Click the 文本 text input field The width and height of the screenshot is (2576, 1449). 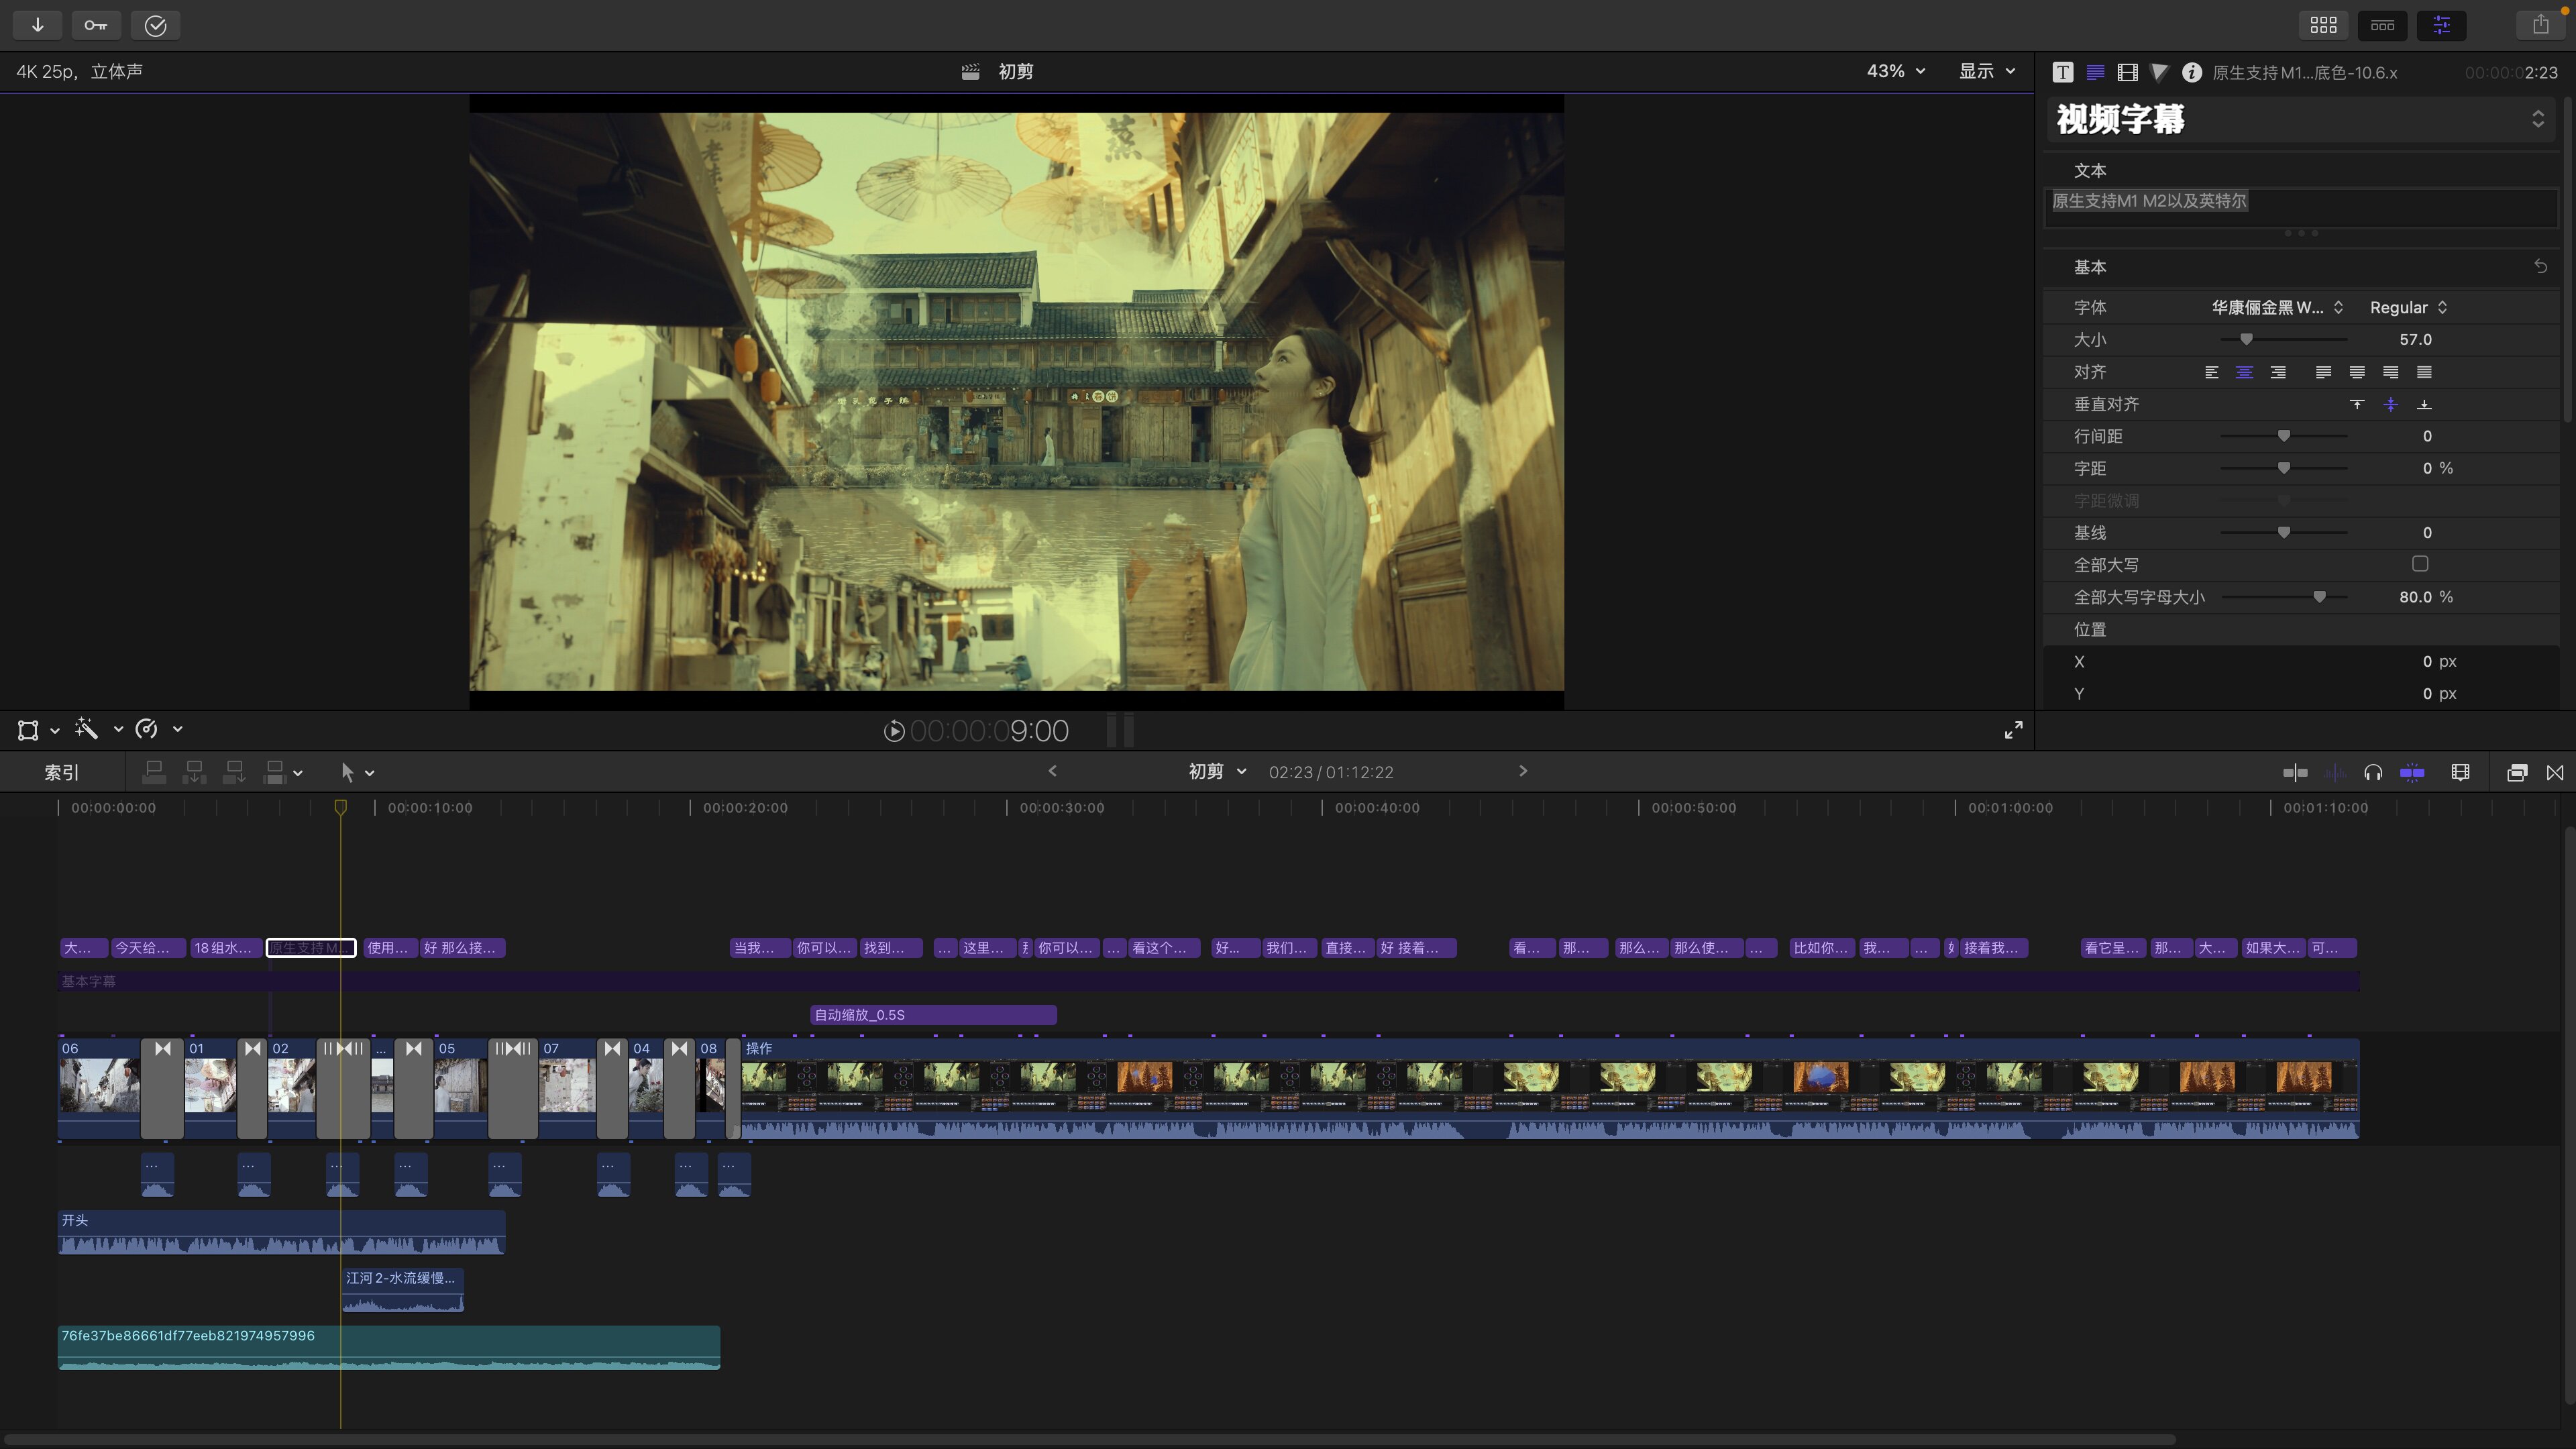coord(2300,206)
